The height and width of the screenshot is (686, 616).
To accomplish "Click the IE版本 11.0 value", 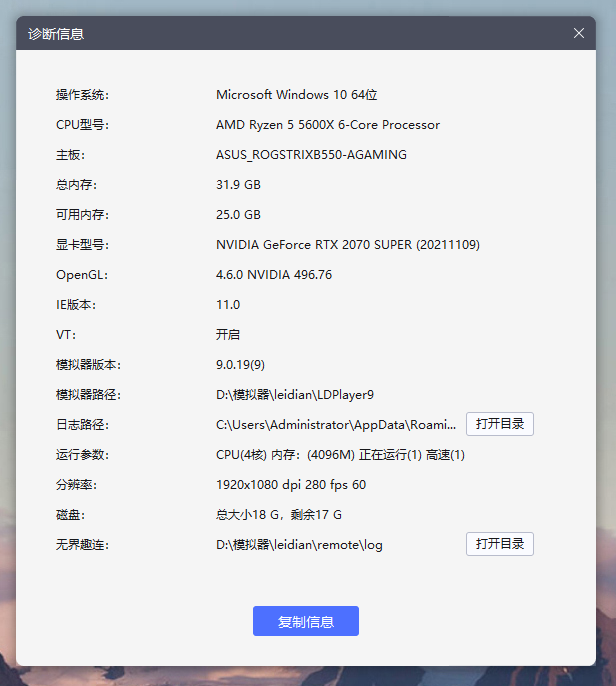I will pyautogui.click(x=228, y=305).
